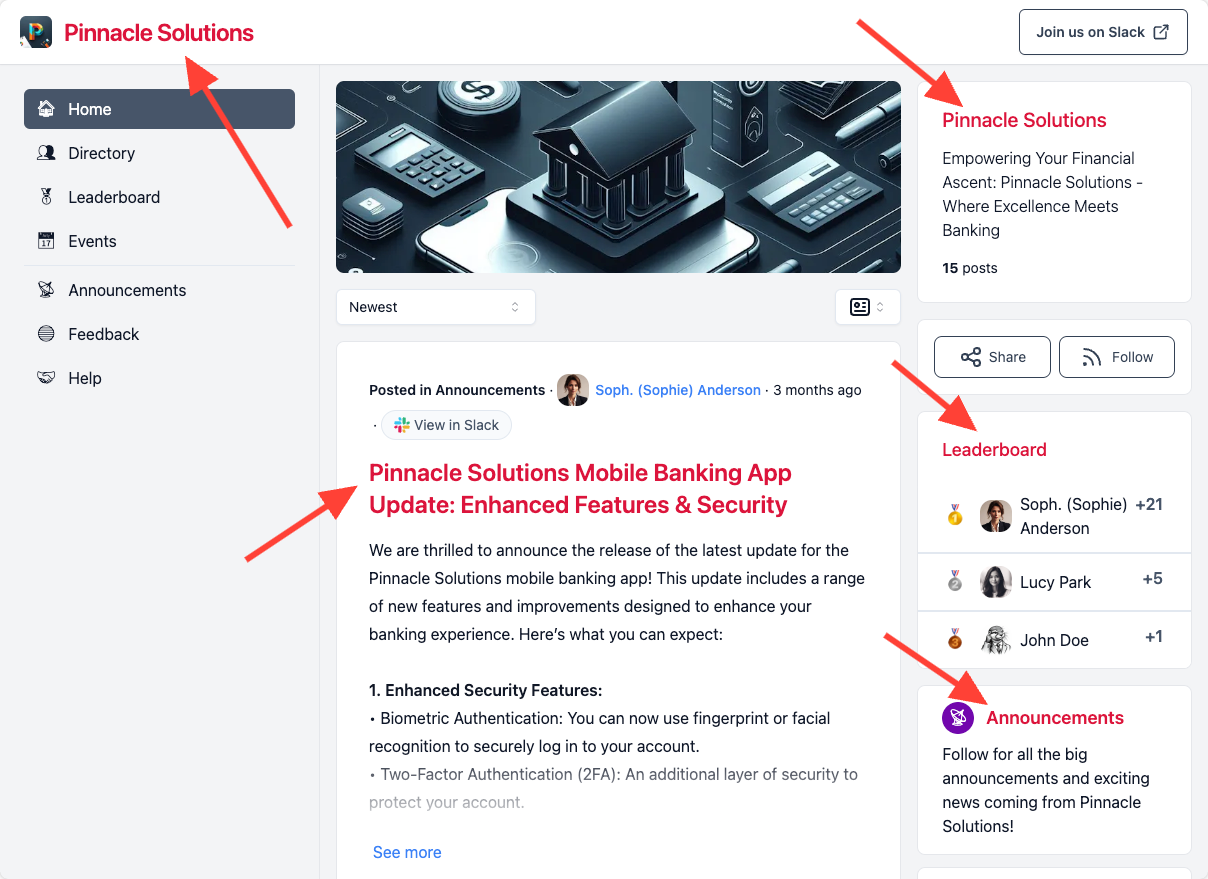This screenshot has width=1208, height=879.
Task: Open the Leaderboard trophy icon
Action: click(x=46, y=196)
